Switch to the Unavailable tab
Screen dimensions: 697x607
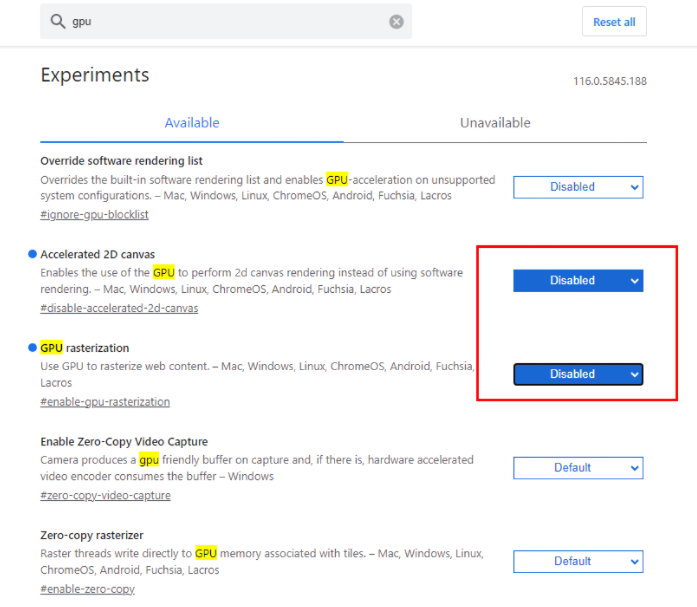click(x=495, y=123)
